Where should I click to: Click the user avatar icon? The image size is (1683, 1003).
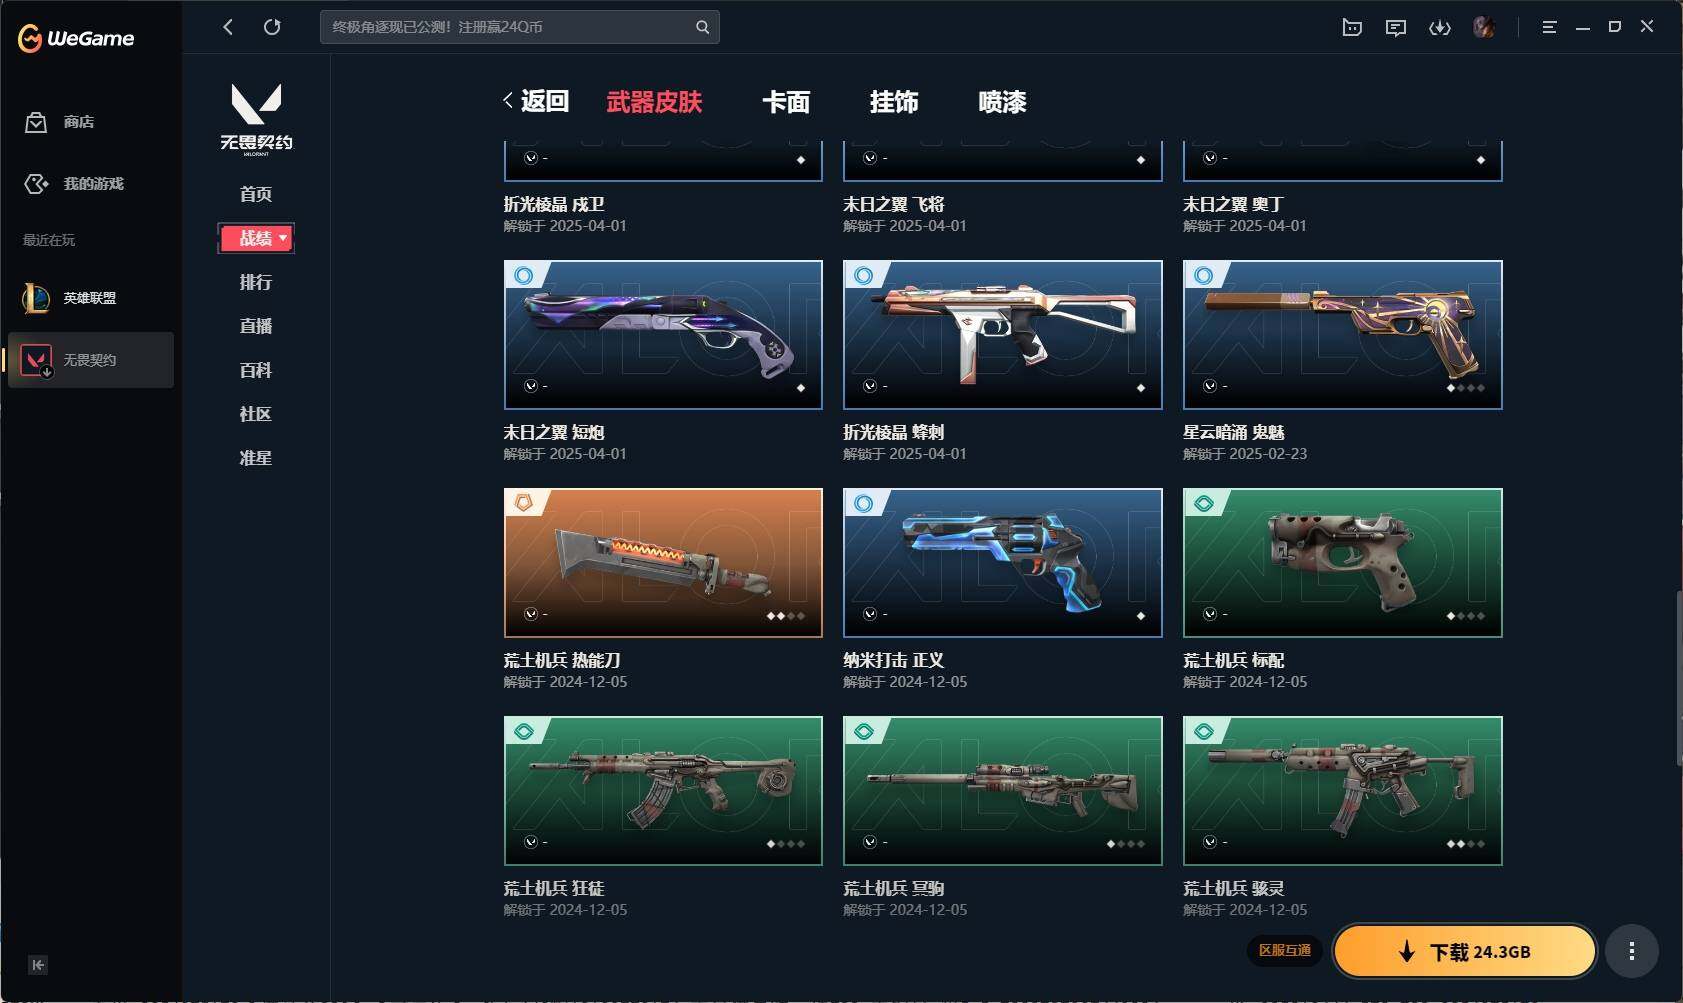[1484, 27]
